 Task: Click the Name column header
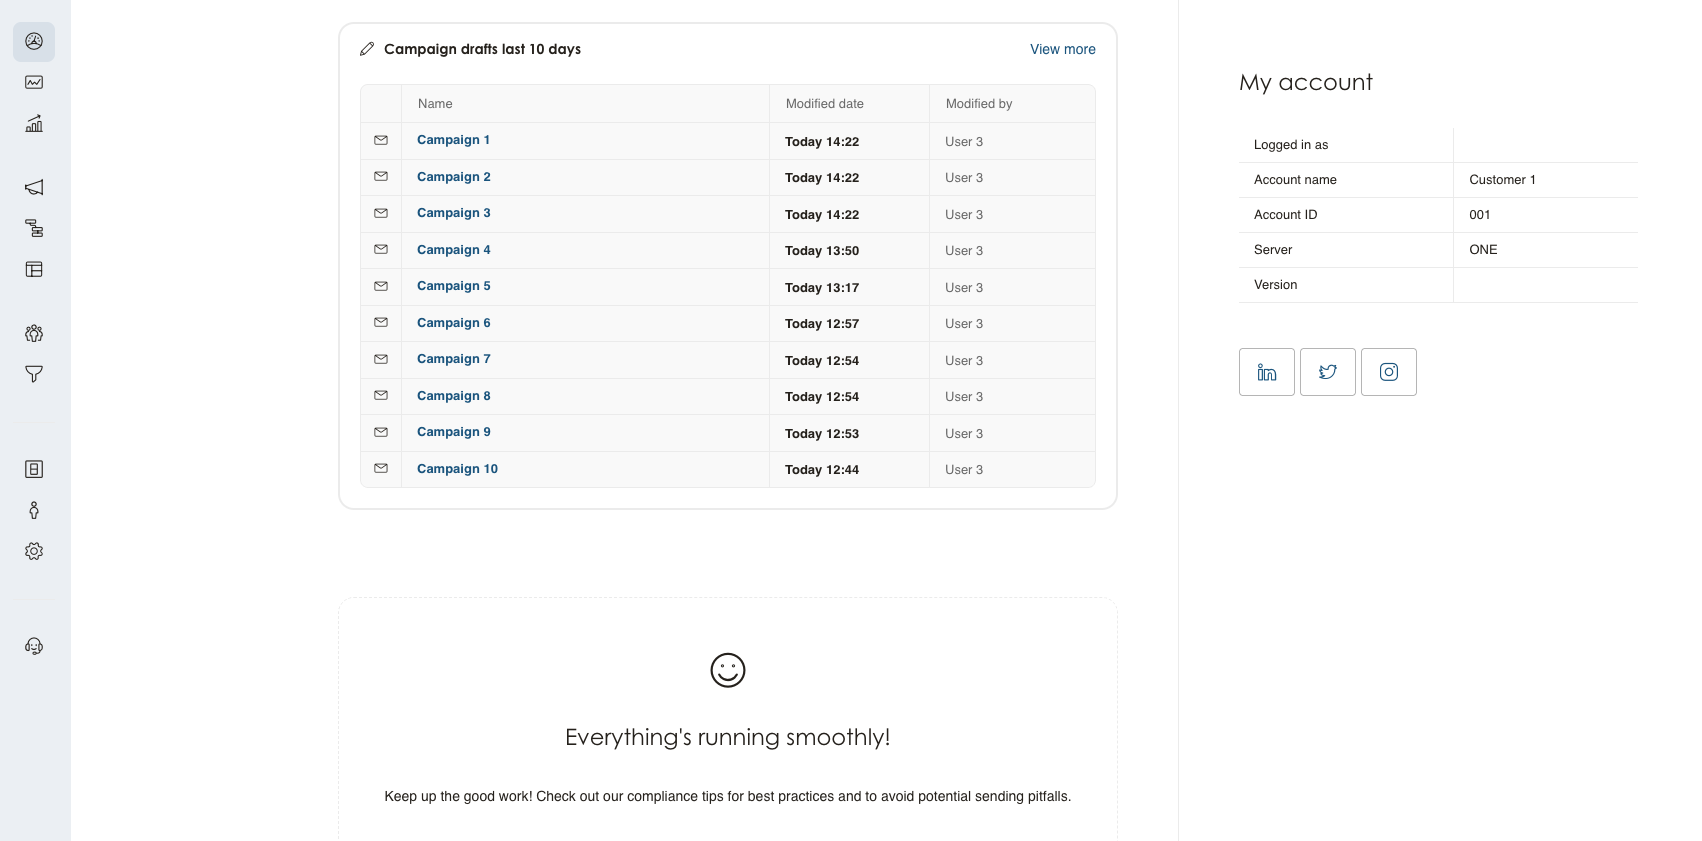click(435, 104)
